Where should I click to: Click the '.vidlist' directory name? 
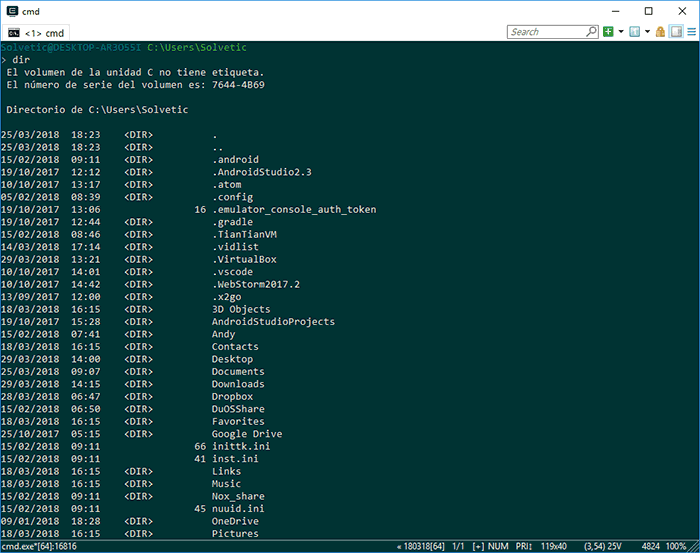[x=235, y=247]
